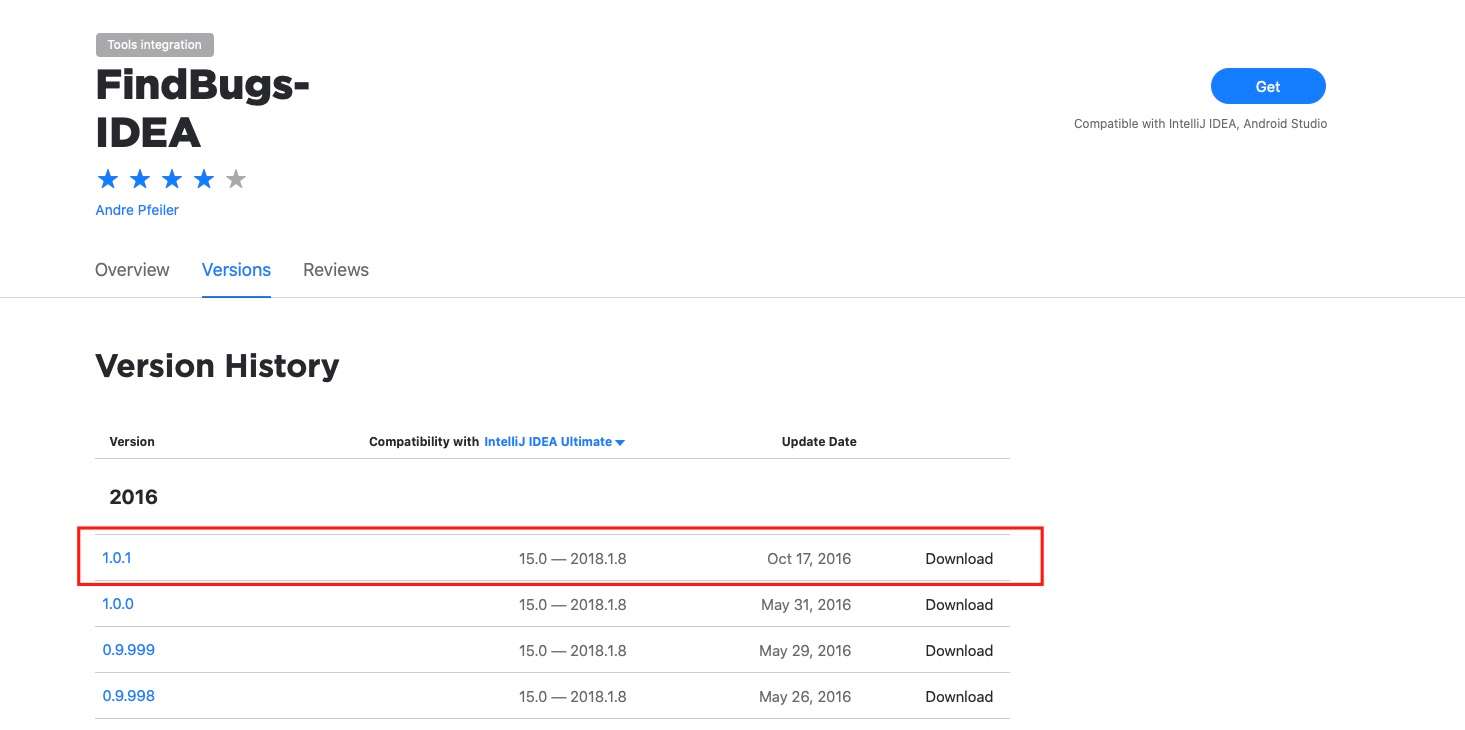Click compatibility range in the 1.0.0 row
The height and width of the screenshot is (730, 1465).
(x=573, y=605)
